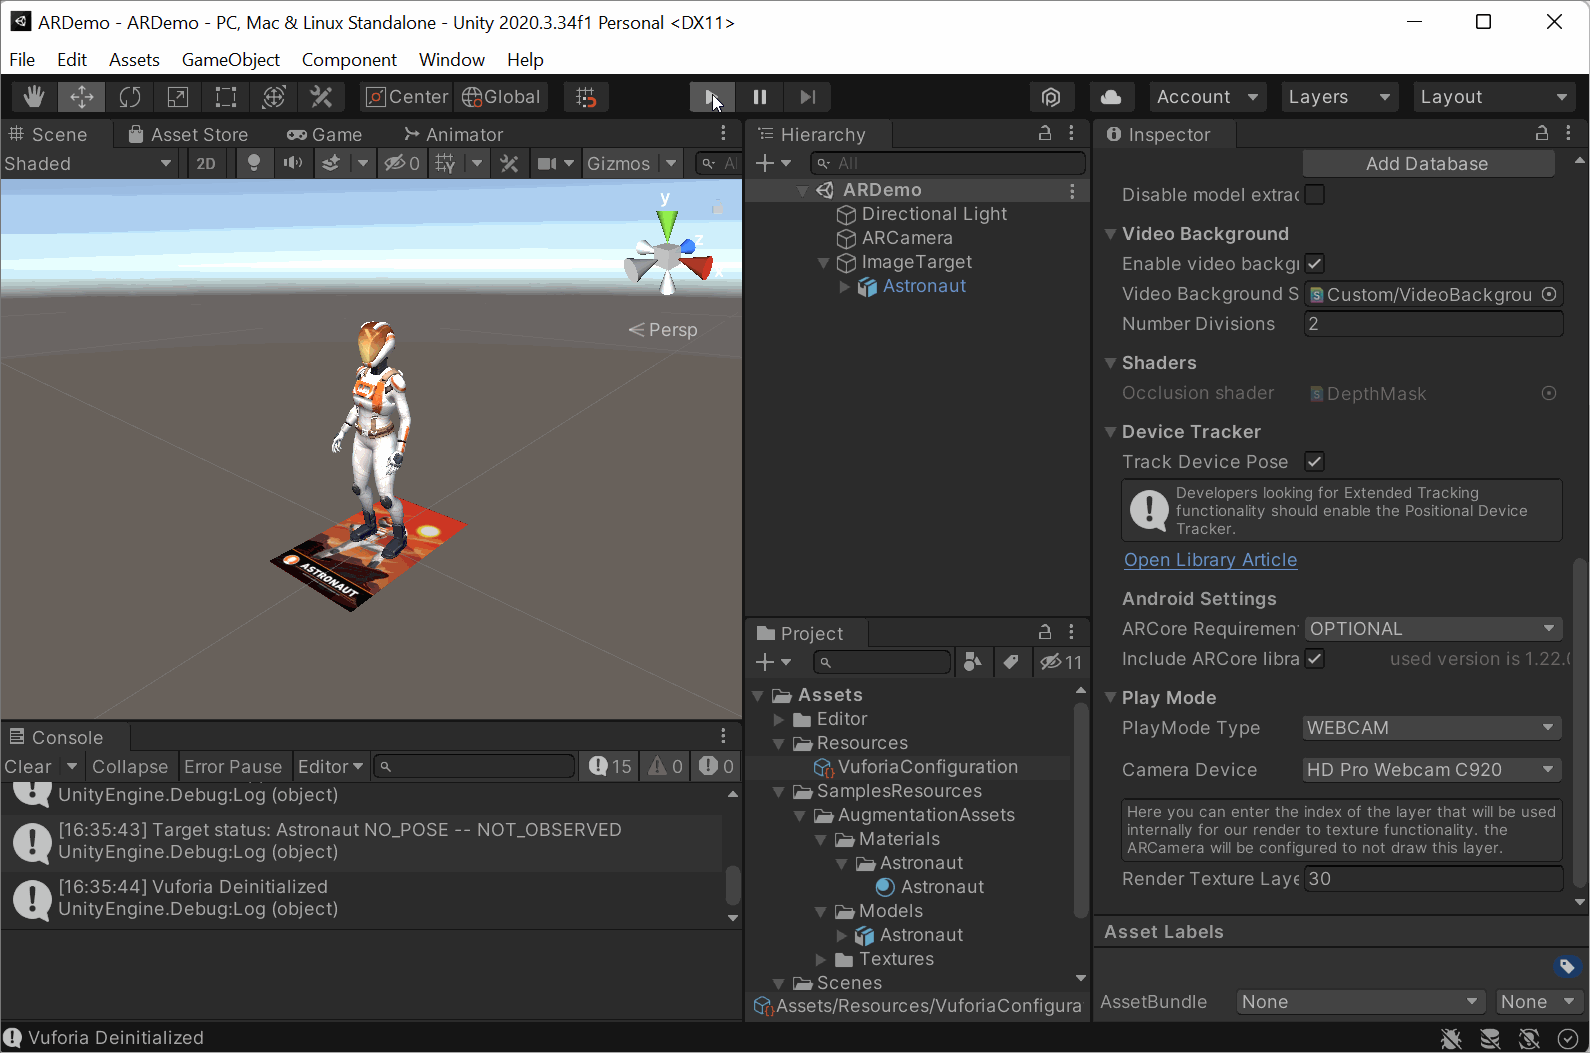This screenshot has height=1053, width=1590.
Task: Open the cloud Services icon
Action: pos(1111,97)
